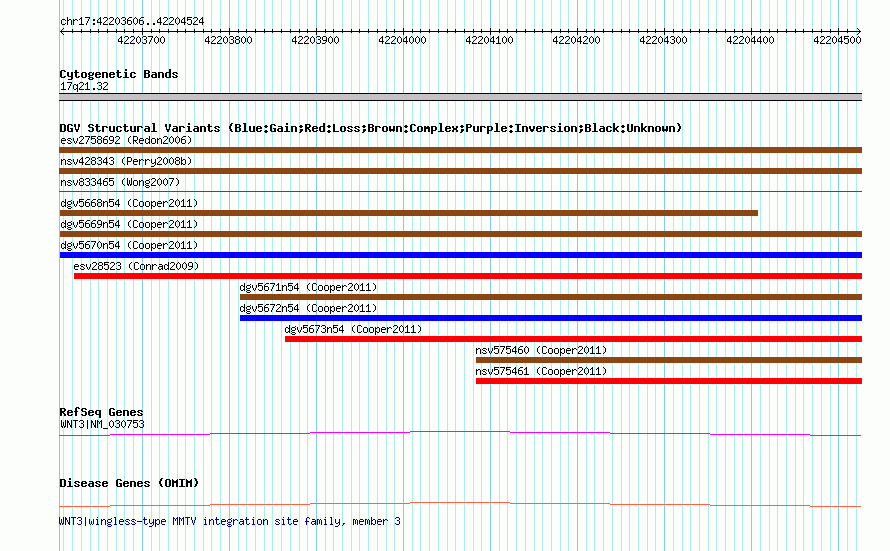The height and width of the screenshot is (551, 890).
Task: Select the blue gain bar under dgv5670n54
Action: pos(460,255)
